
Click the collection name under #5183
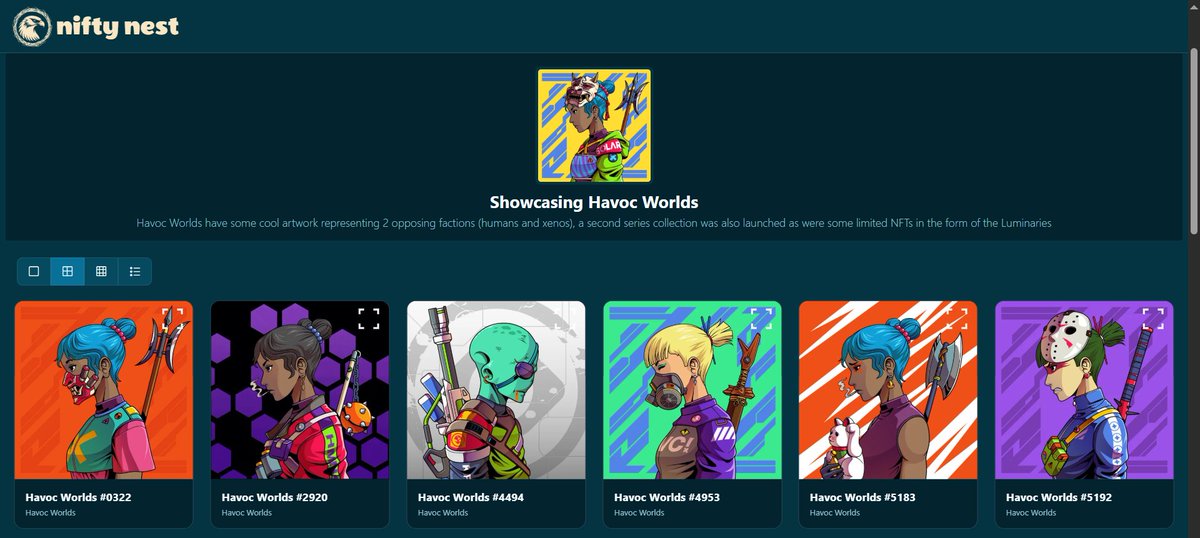pyautogui.click(x=834, y=513)
